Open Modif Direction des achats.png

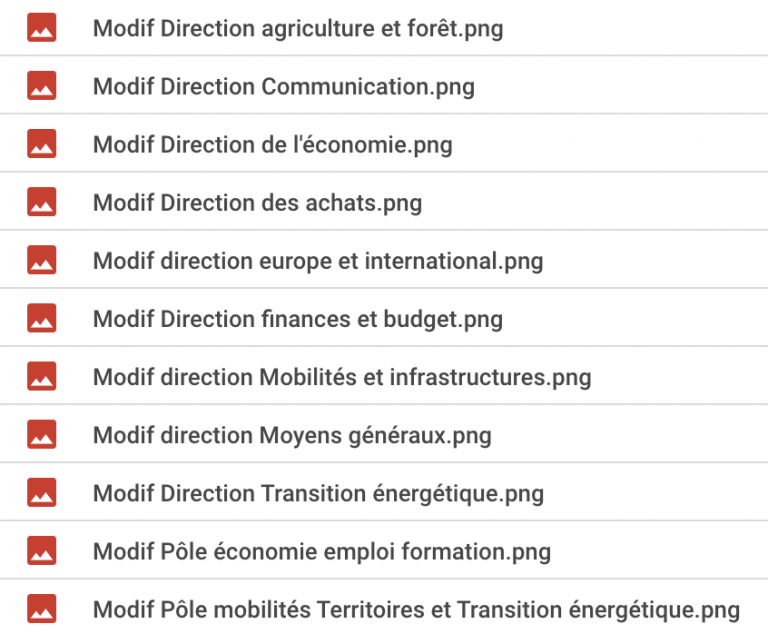pyautogui.click(x=257, y=203)
